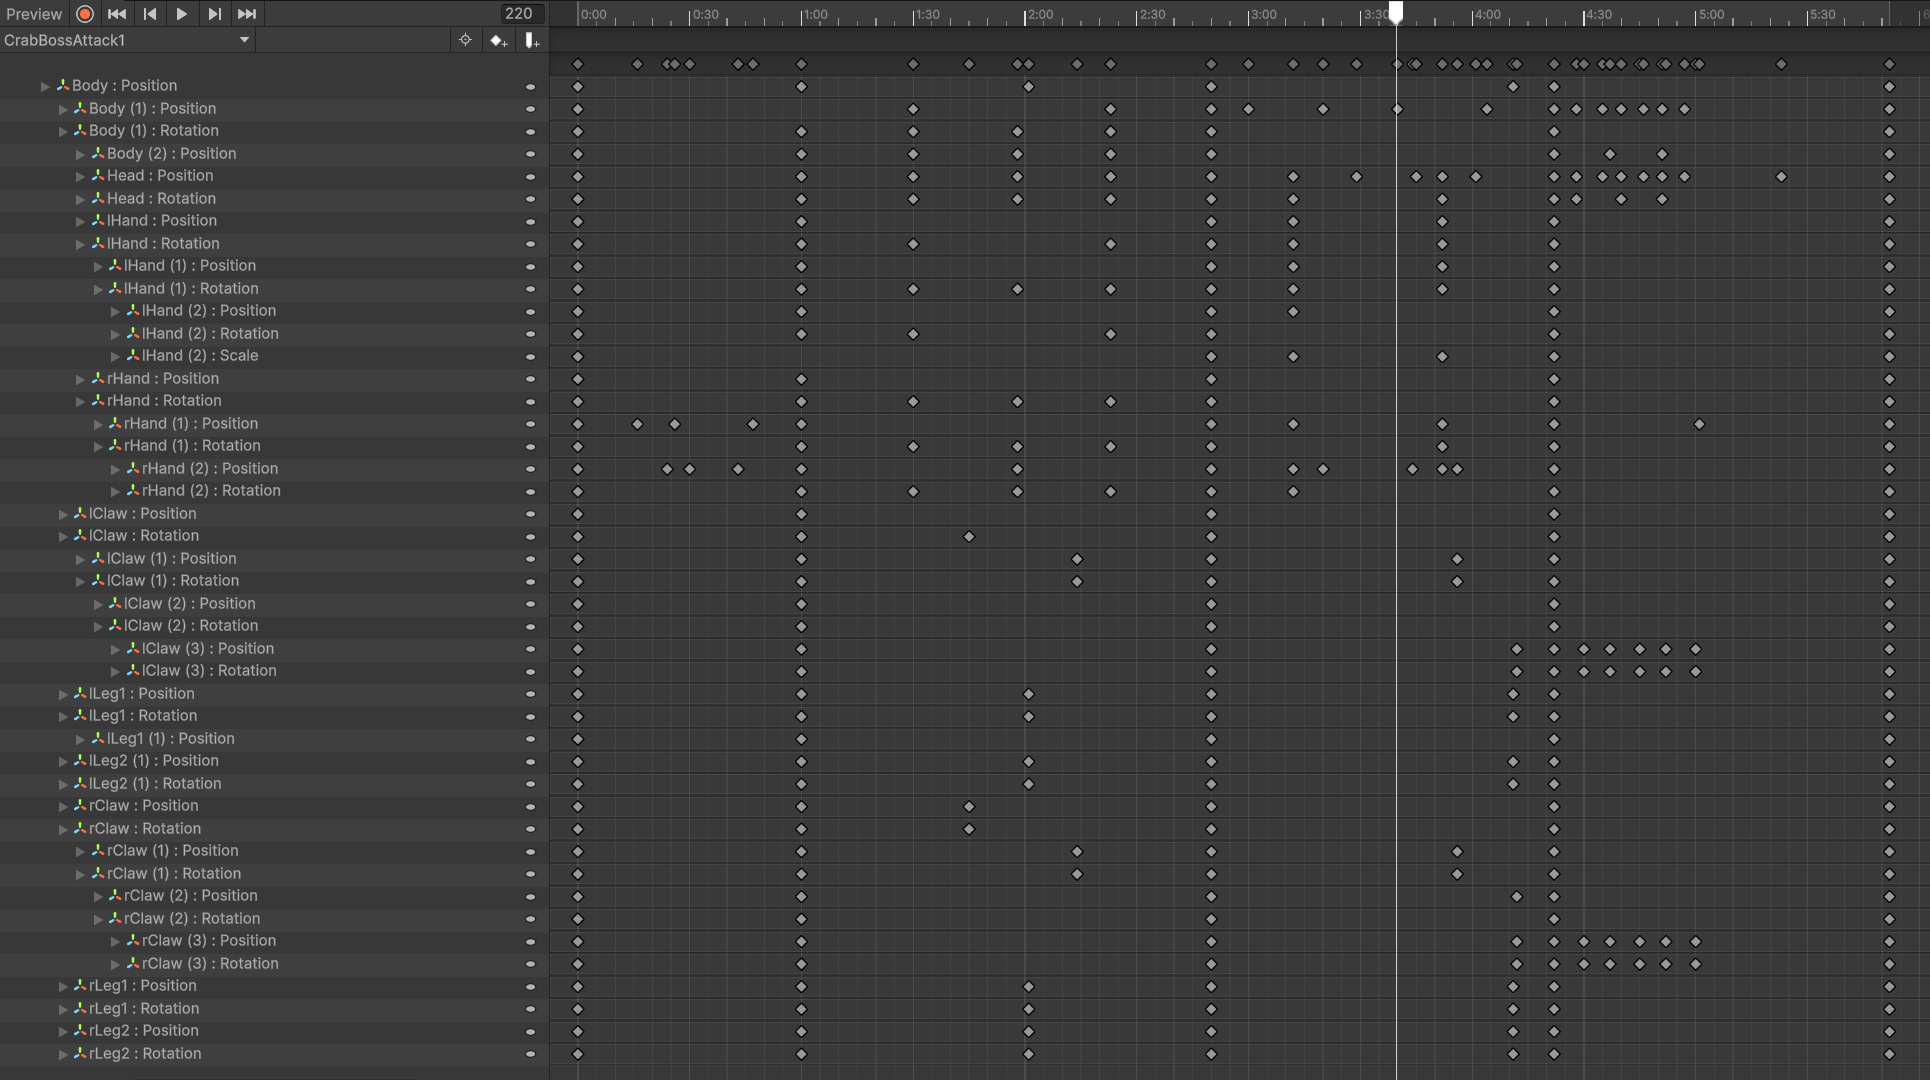Click the Add Keyframe icon
This screenshot has height=1080, width=1930.
(x=498, y=40)
